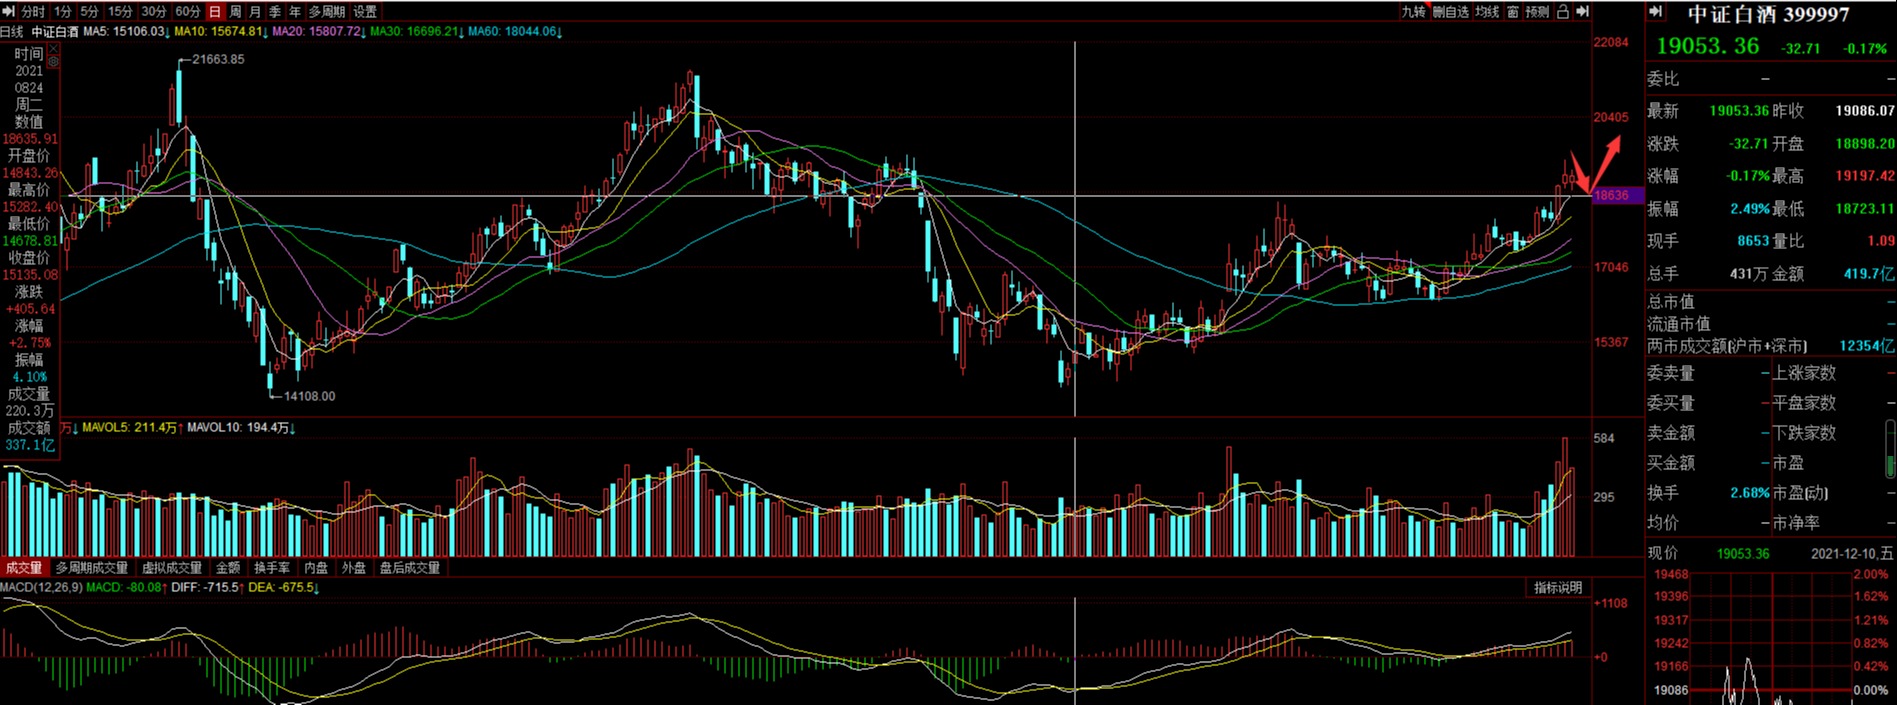Toggle 均线 moving average lines
The width and height of the screenshot is (1897, 705).
tap(1487, 11)
